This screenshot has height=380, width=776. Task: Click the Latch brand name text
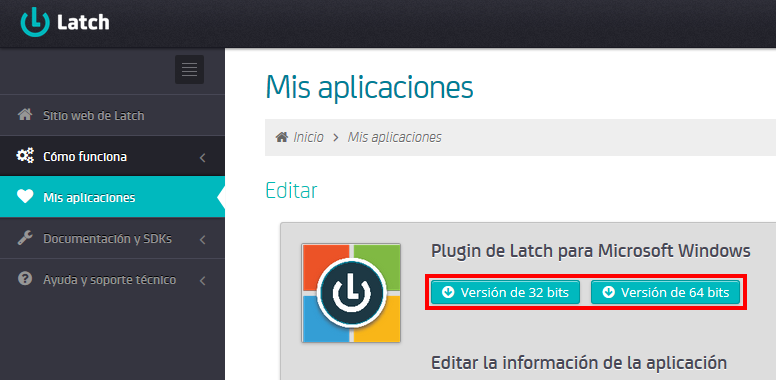[83, 22]
